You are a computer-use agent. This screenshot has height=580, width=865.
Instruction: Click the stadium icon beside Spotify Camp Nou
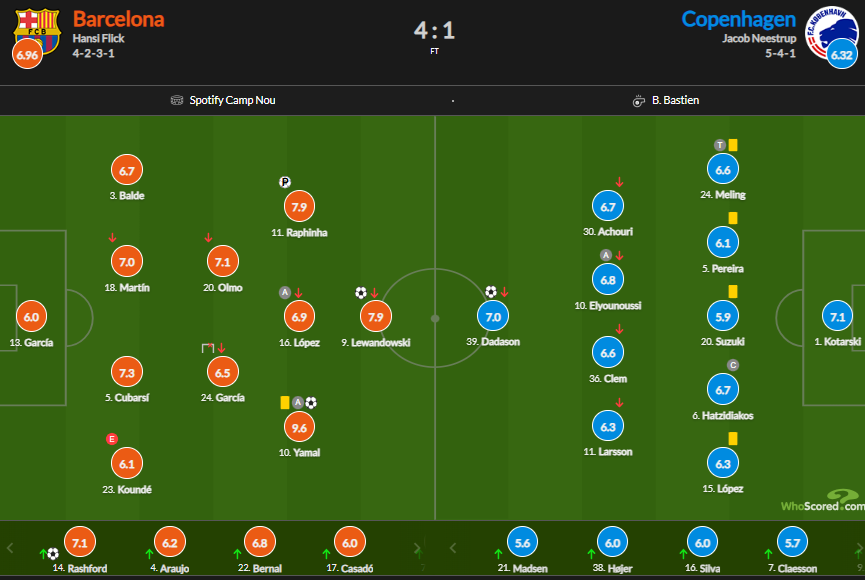(179, 100)
